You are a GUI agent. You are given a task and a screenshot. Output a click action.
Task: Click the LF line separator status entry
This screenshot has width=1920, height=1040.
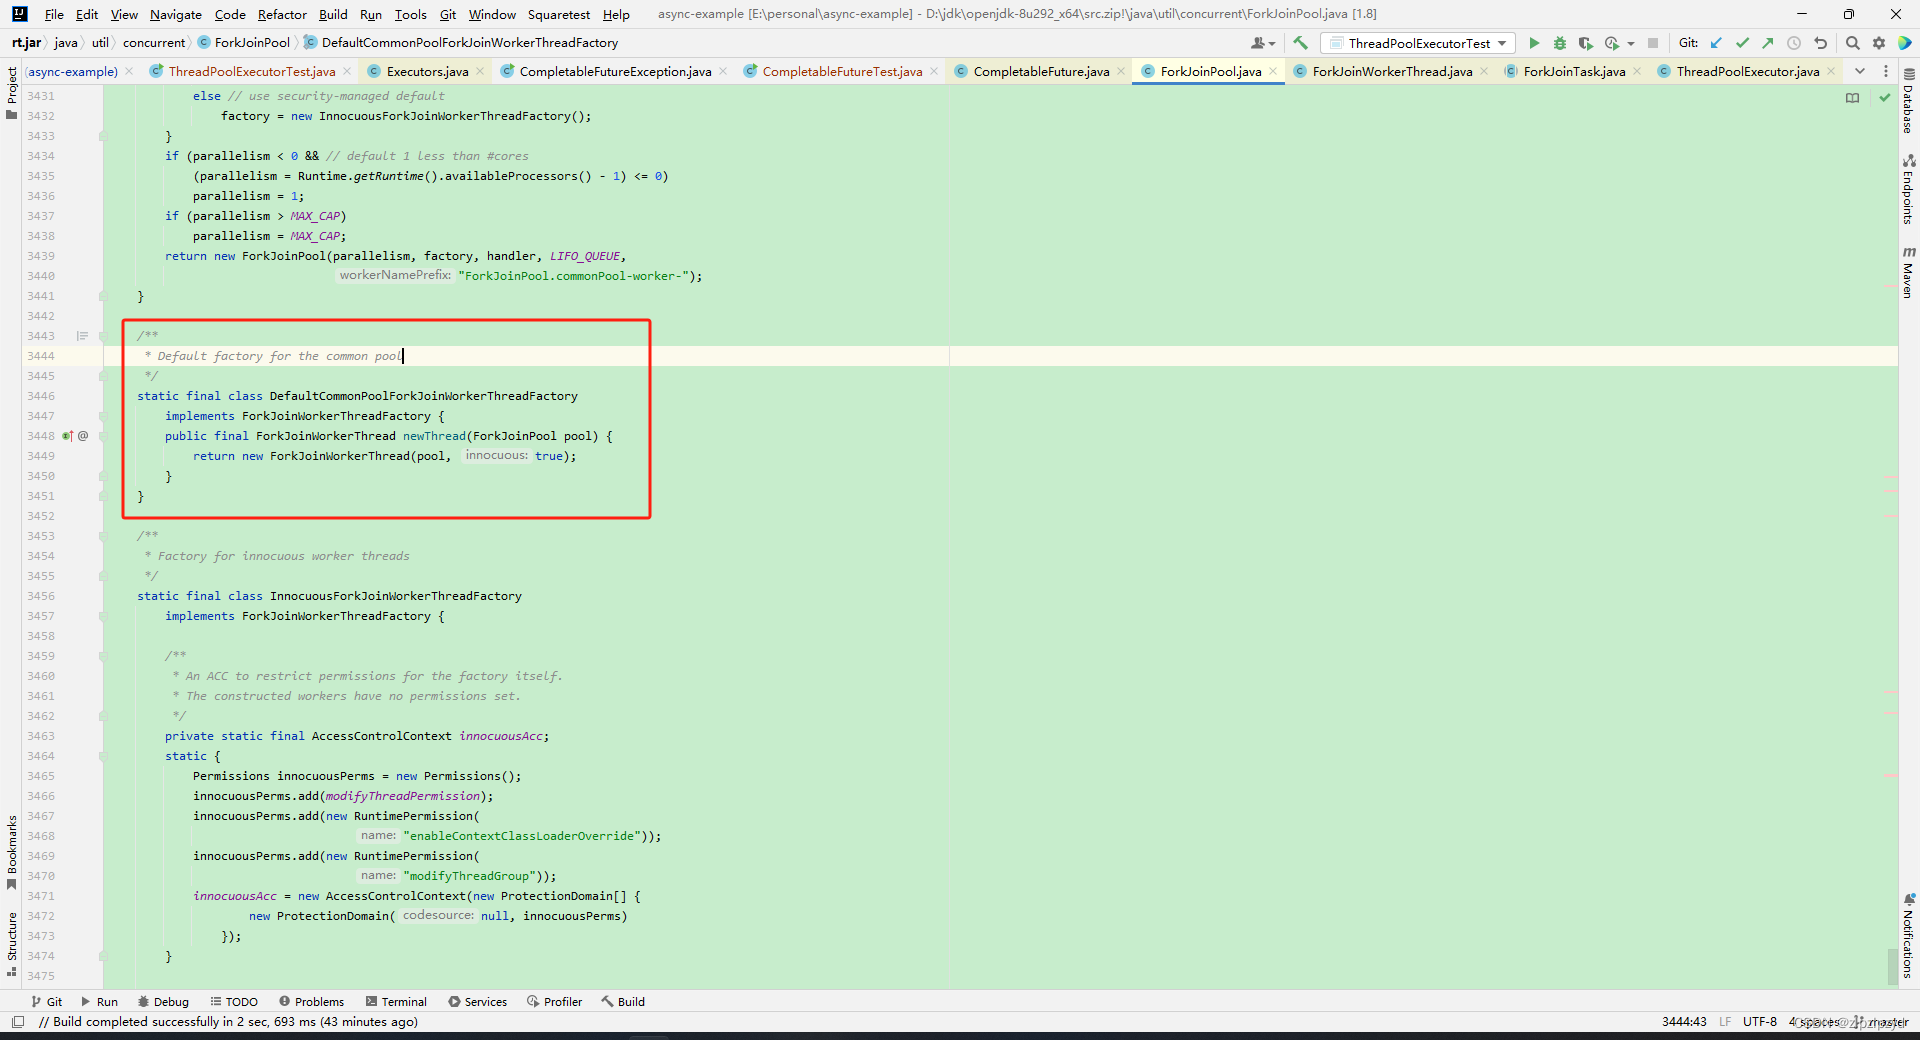[x=1725, y=1022]
